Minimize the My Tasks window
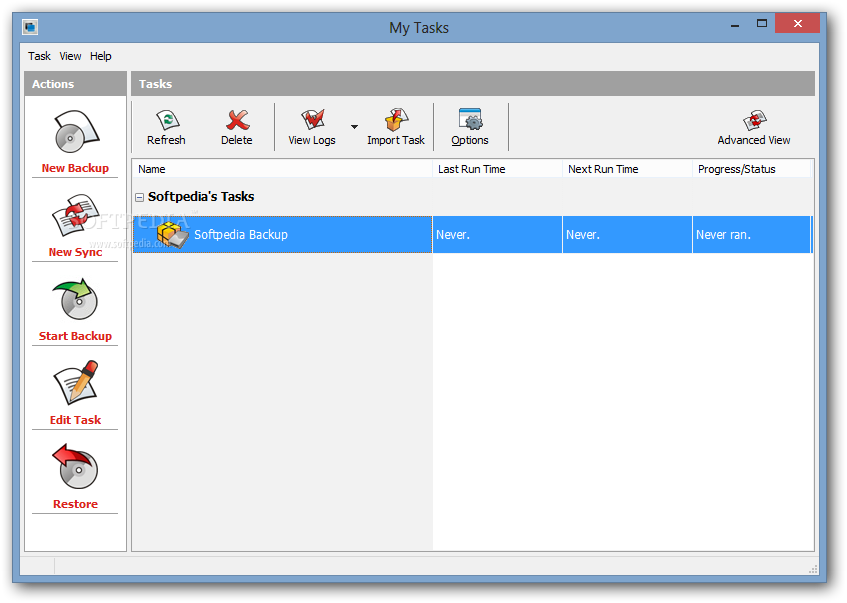847x603 pixels. 735,24
